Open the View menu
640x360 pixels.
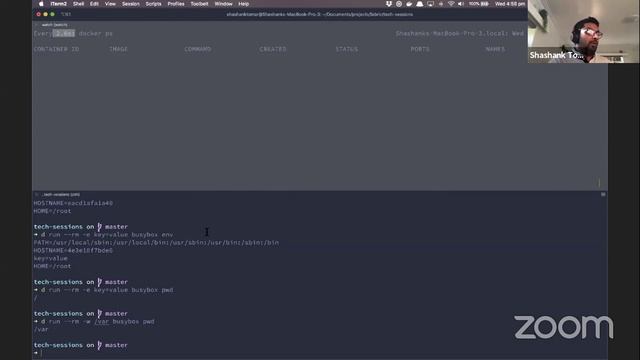(110, 4)
